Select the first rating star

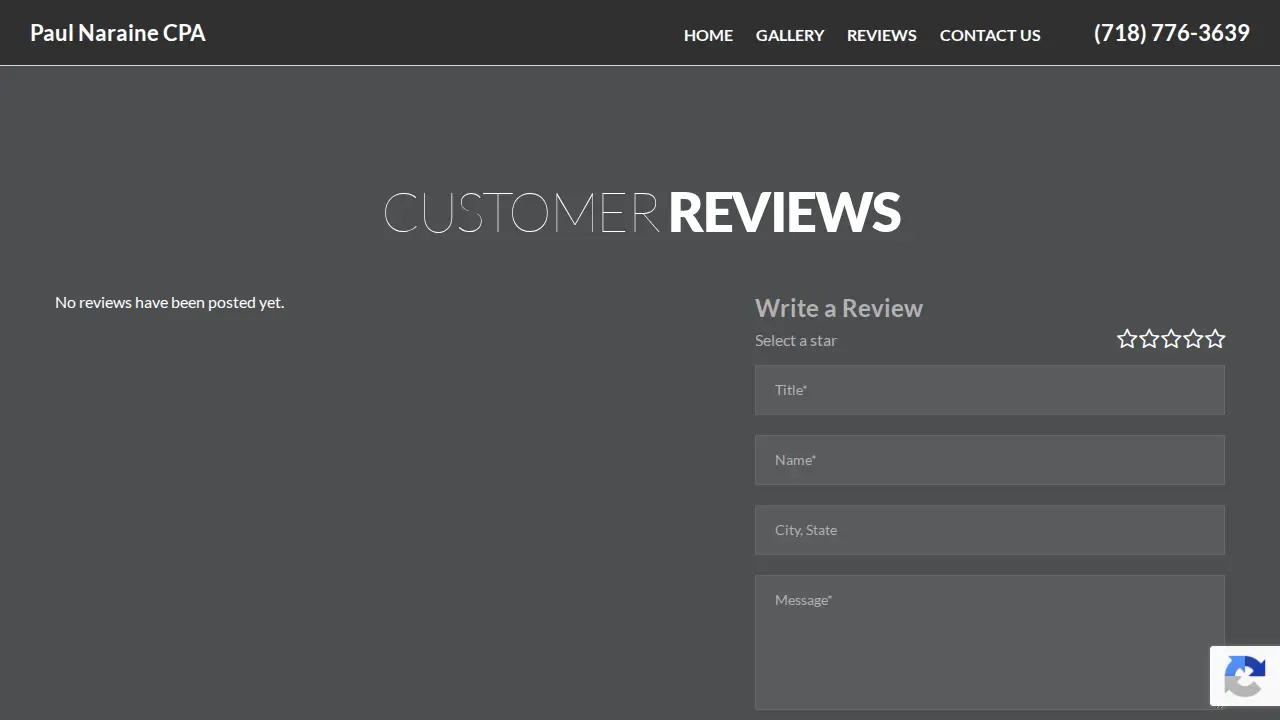point(1127,339)
